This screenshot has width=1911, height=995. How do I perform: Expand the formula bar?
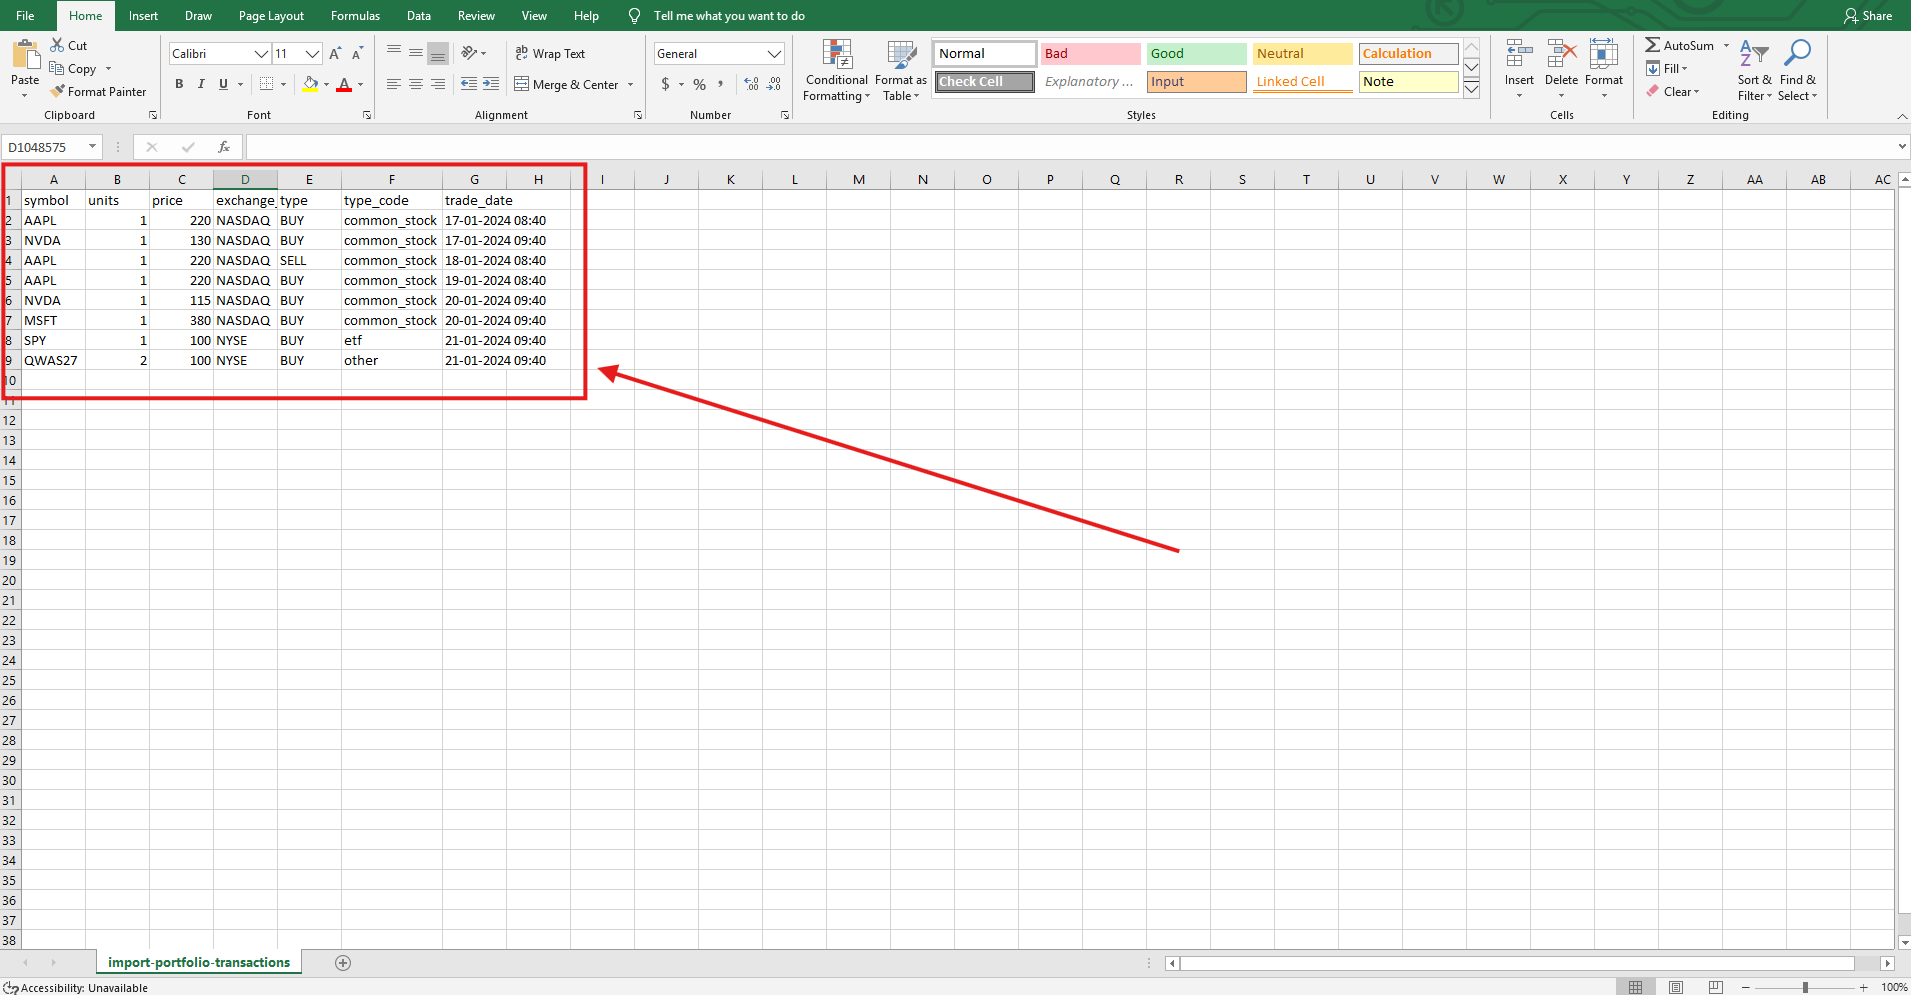click(x=1901, y=147)
